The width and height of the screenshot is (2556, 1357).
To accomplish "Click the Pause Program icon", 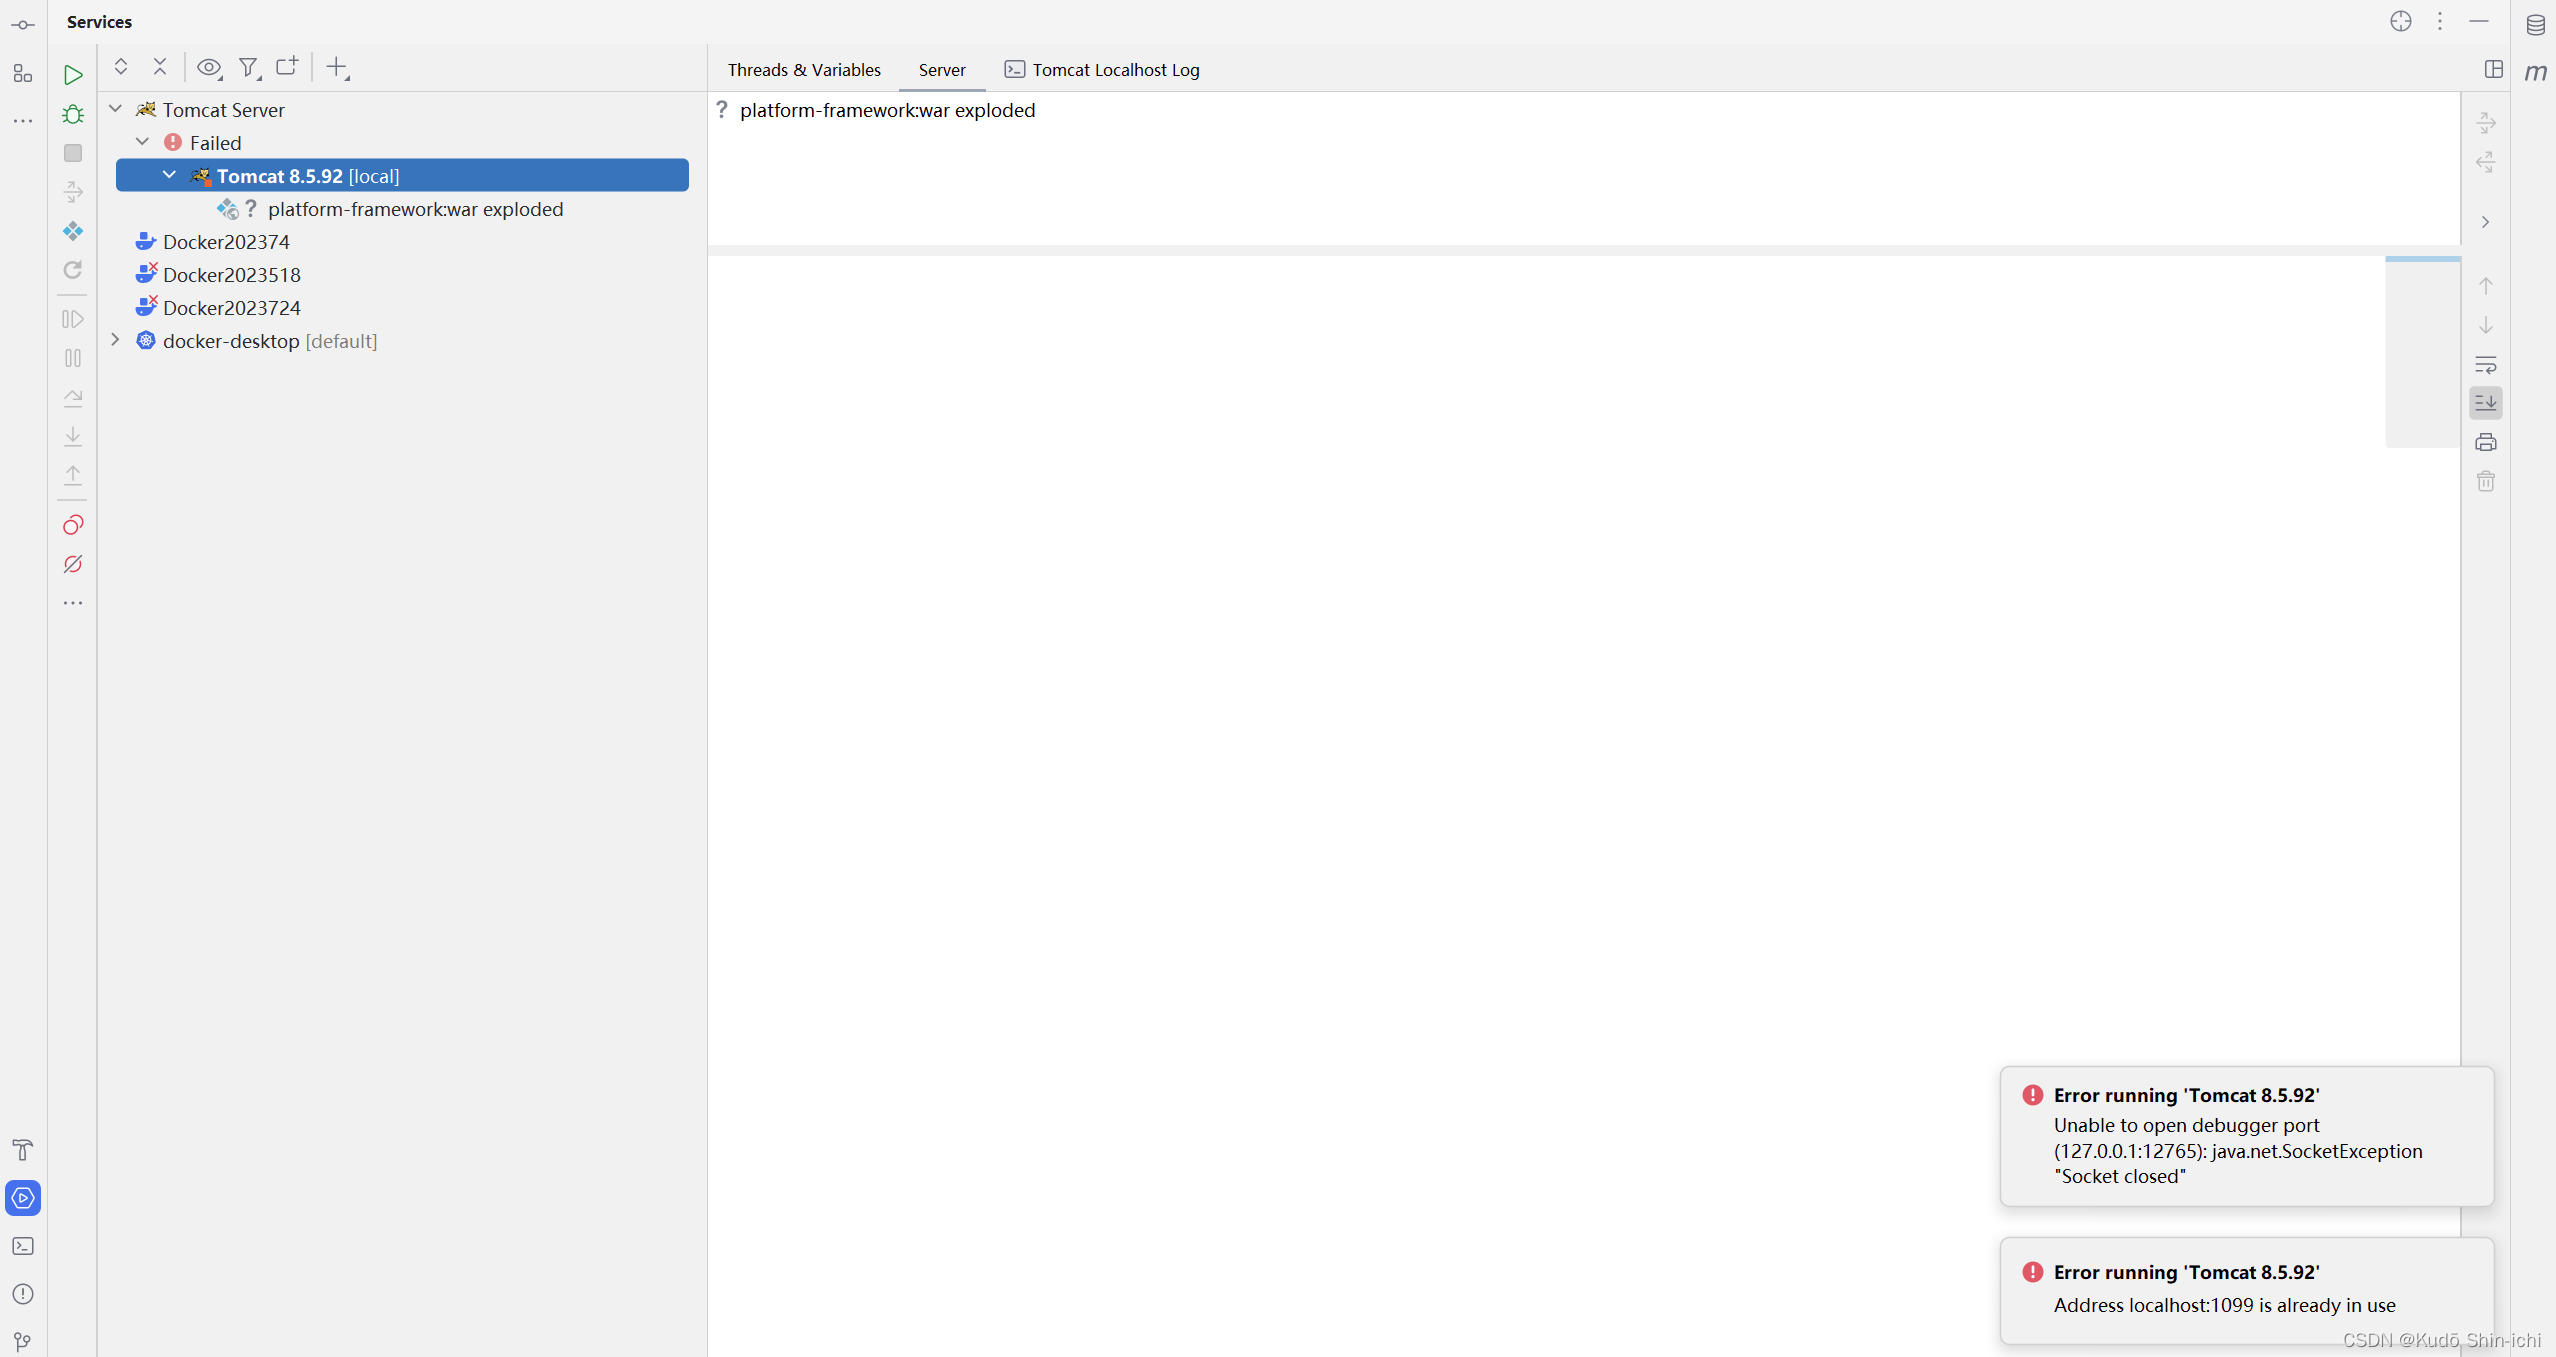I will [x=73, y=358].
